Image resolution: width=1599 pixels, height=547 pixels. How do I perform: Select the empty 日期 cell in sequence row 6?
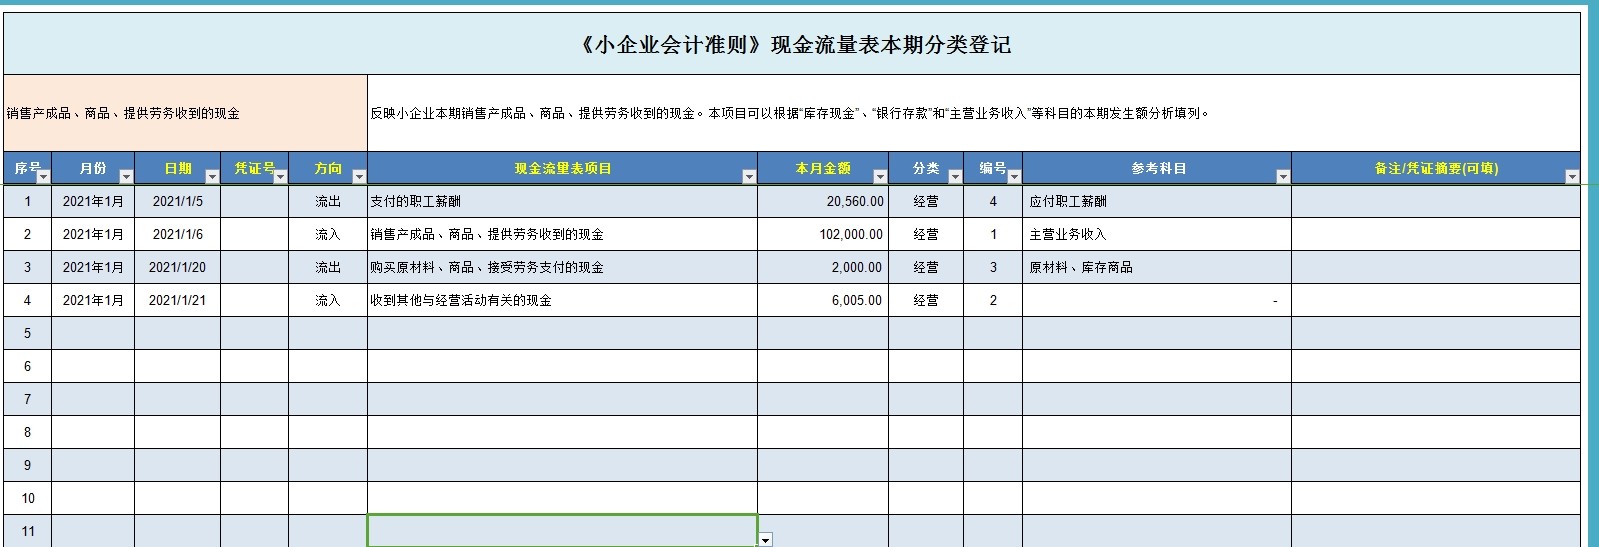click(x=177, y=366)
